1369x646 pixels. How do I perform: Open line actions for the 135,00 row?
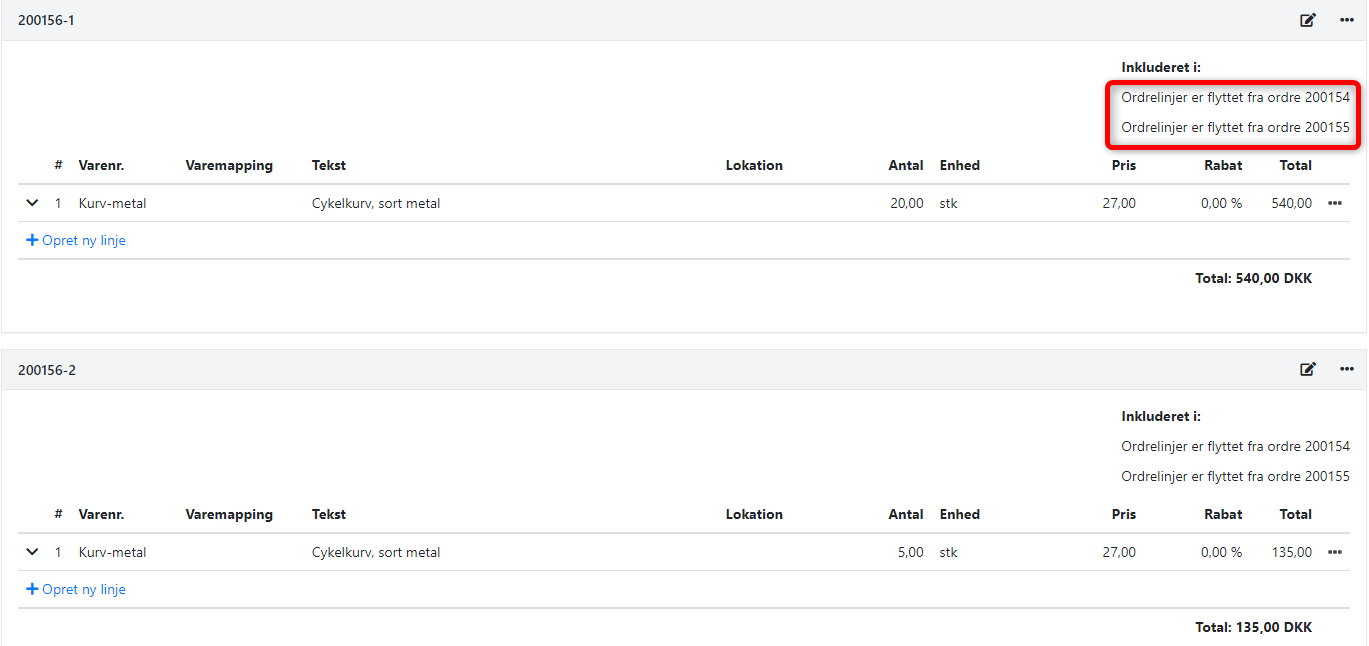click(1334, 552)
